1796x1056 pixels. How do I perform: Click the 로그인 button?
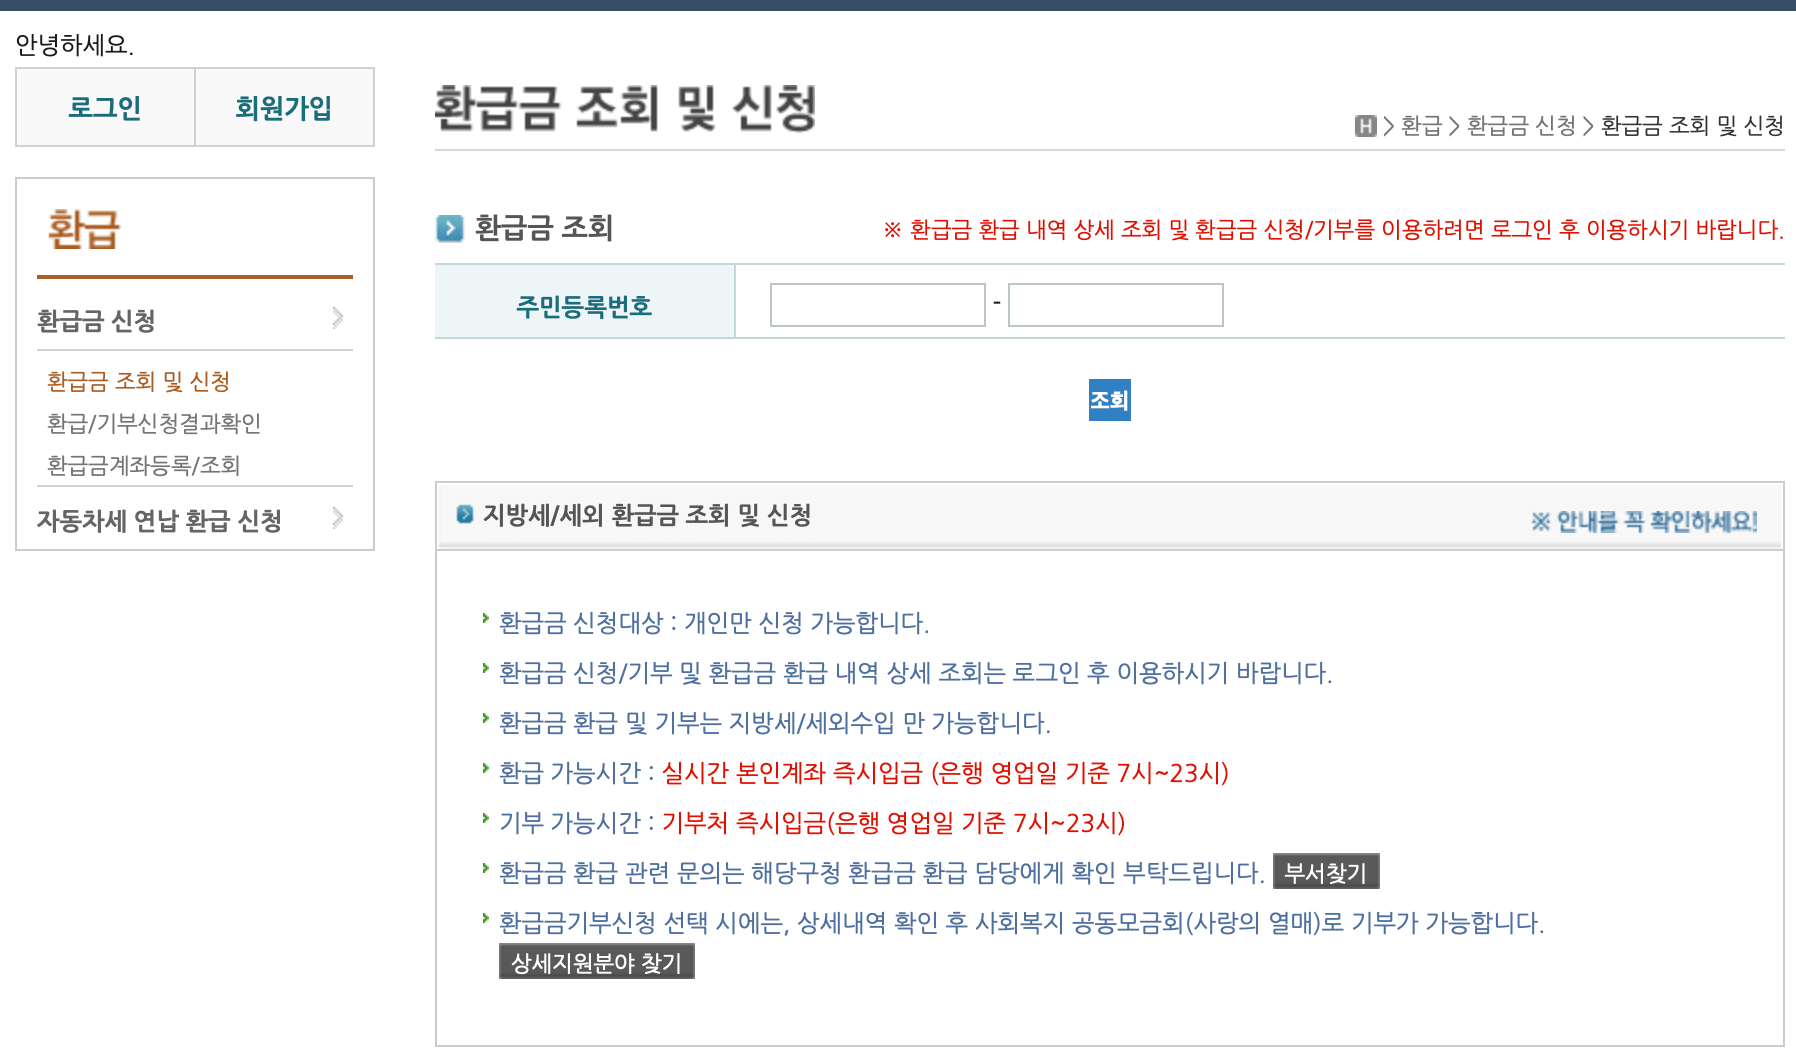105,106
